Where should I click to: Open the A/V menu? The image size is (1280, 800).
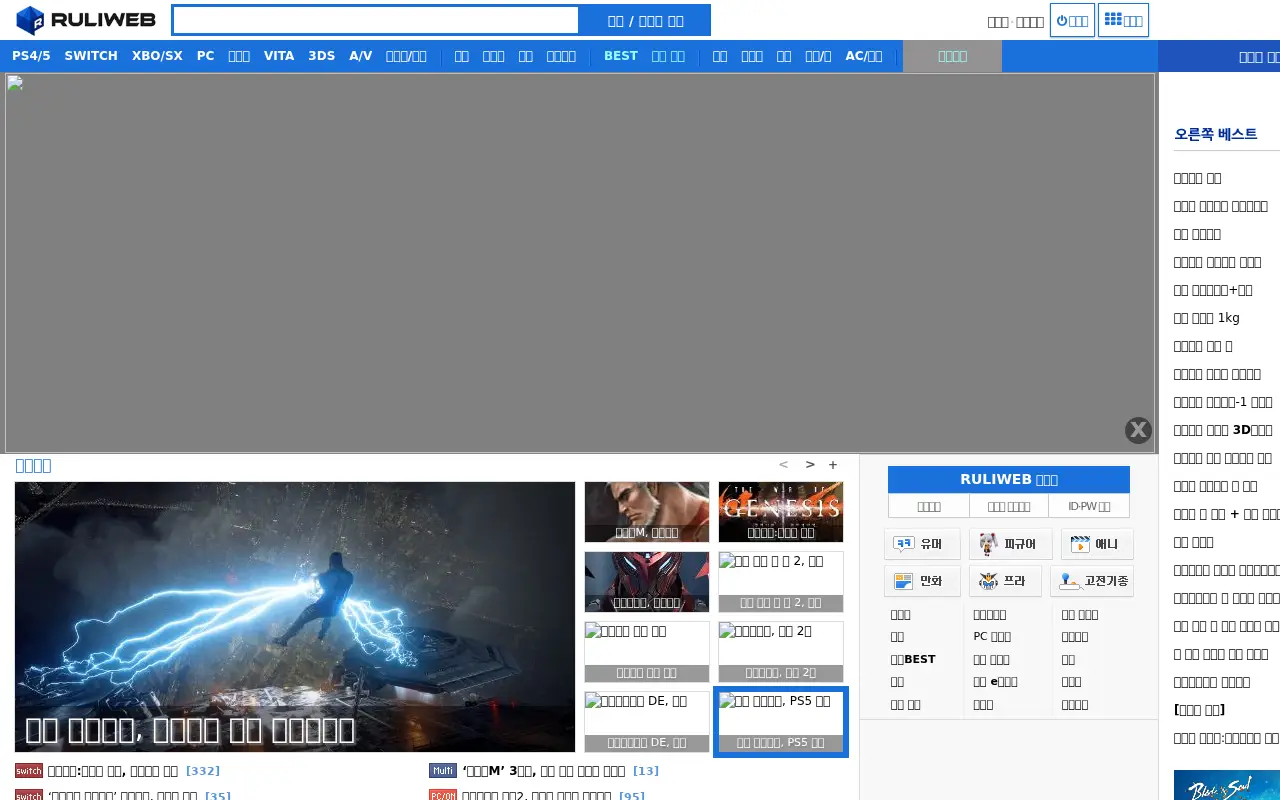pyautogui.click(x=361, y=56)
